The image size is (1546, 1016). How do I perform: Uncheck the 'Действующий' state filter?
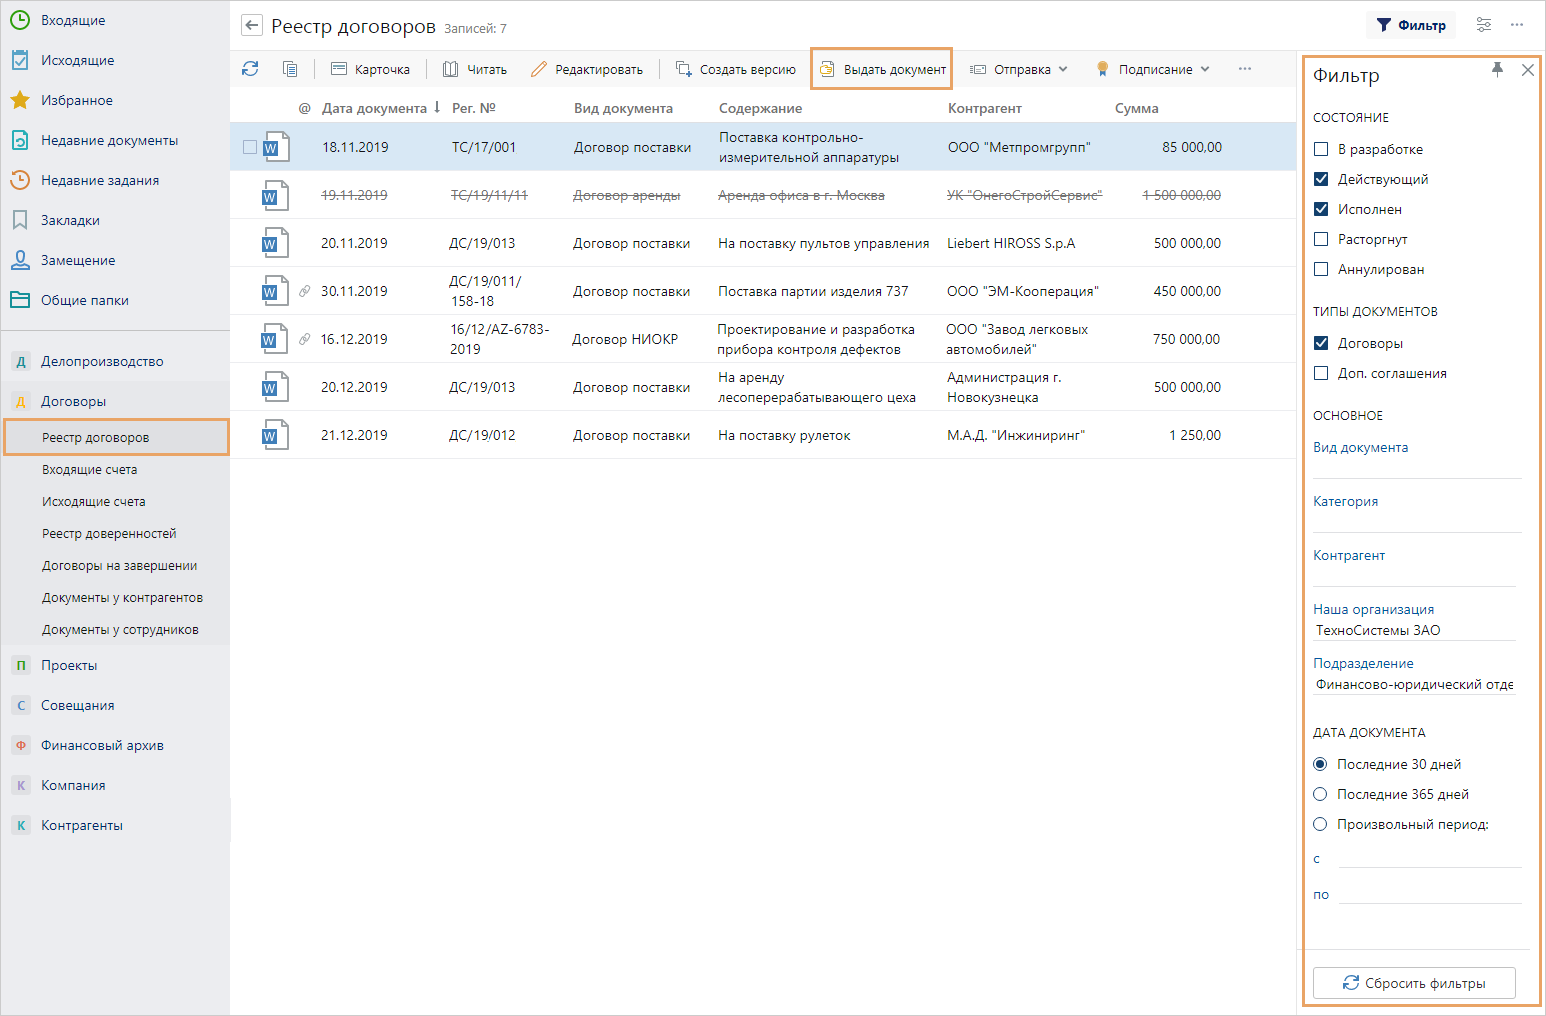pyautogui.click(x=1321, y=179)
